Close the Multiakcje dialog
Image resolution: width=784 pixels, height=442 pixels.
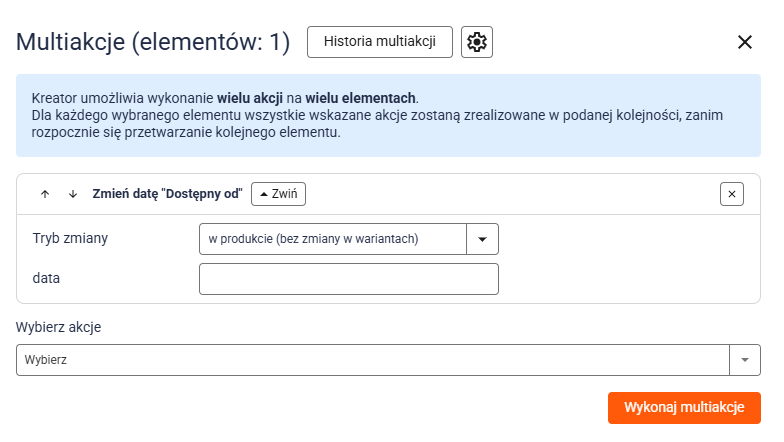pos(744,42)
